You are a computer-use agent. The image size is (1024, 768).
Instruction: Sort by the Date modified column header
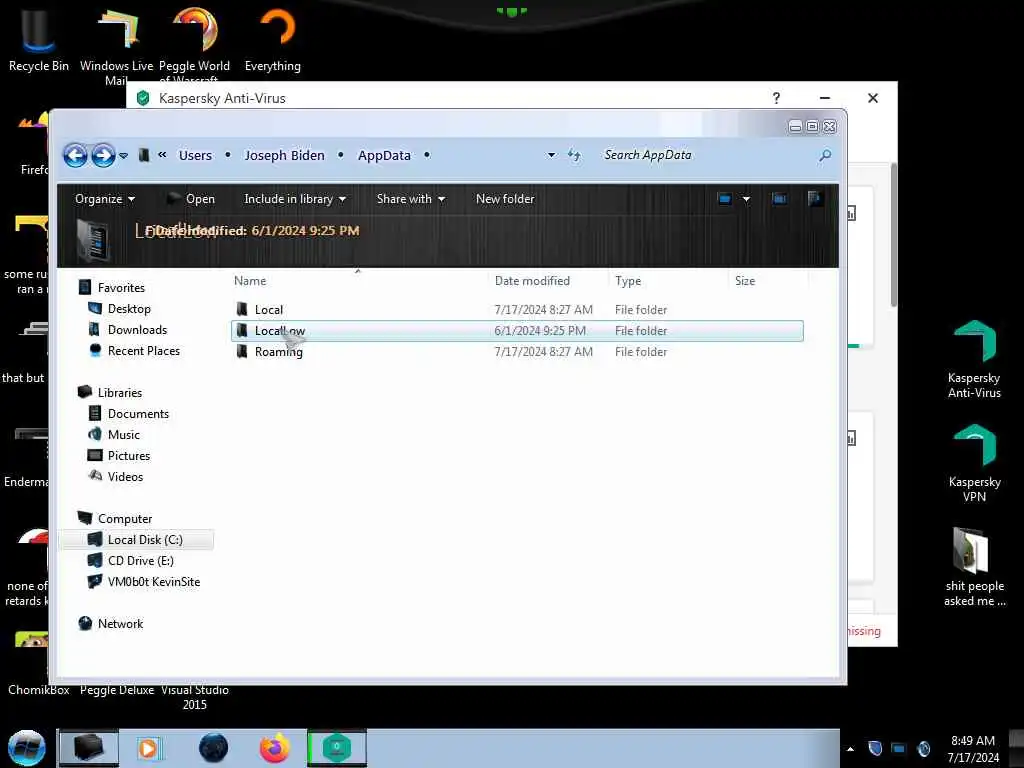(x=532, y=281)
